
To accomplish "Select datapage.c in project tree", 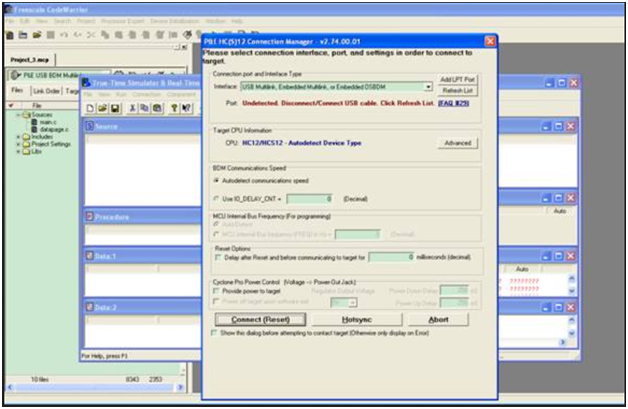I will 54,129.
